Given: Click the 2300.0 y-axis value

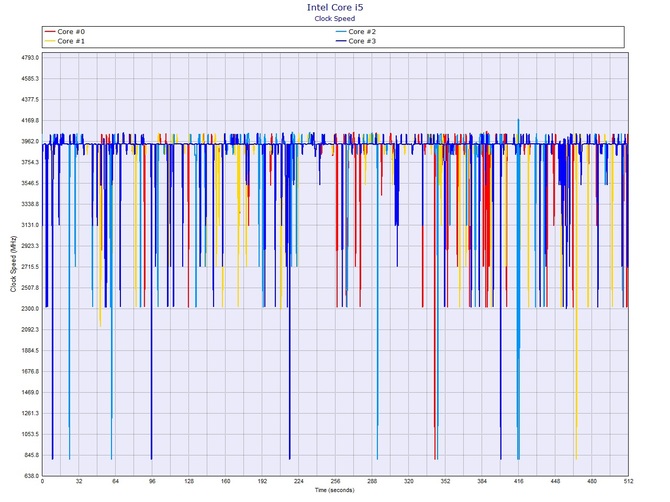Looking at the screenshot, I should point(30,309).
